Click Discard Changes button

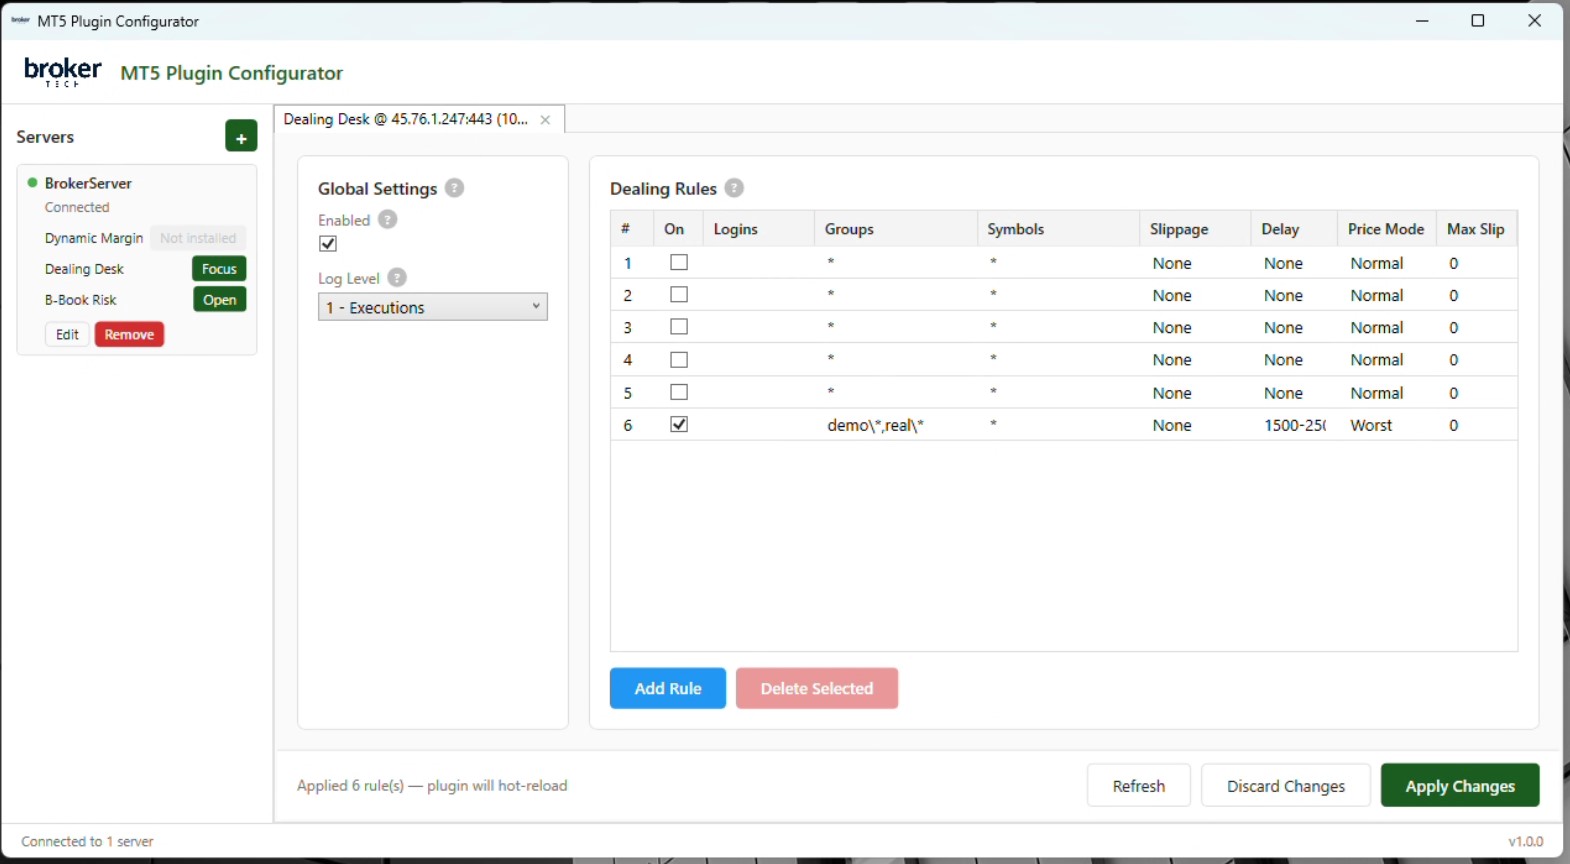(1286, 786)
